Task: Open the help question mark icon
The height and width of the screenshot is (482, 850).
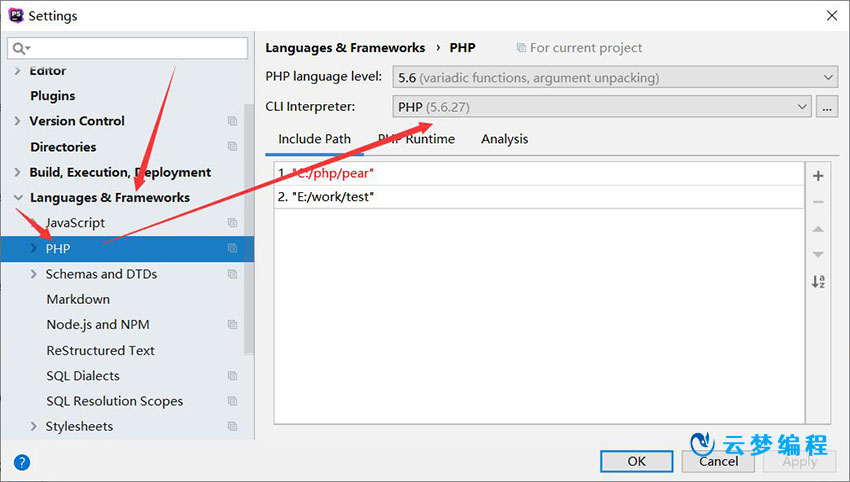Action: (x=22, y=462)
